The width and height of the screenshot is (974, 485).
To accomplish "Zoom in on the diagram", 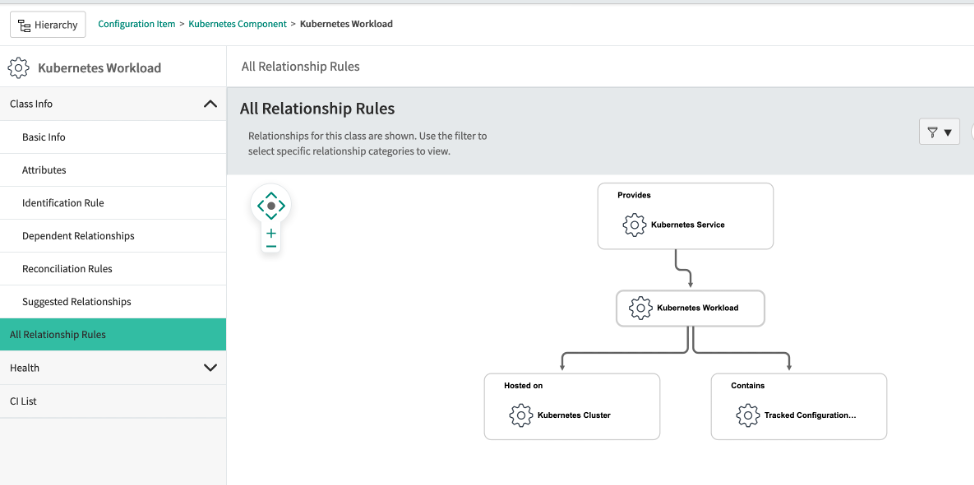I will pos(271,233).
